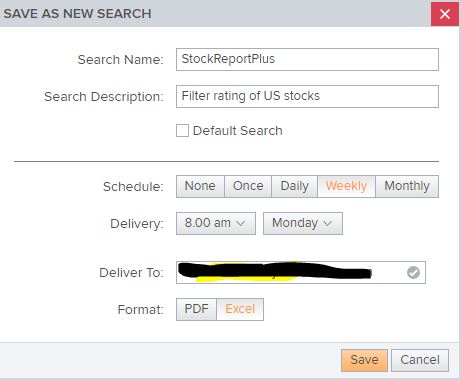Close the Save As New Search dialog
Screen dimensions: 461x380
coord(445,14)
